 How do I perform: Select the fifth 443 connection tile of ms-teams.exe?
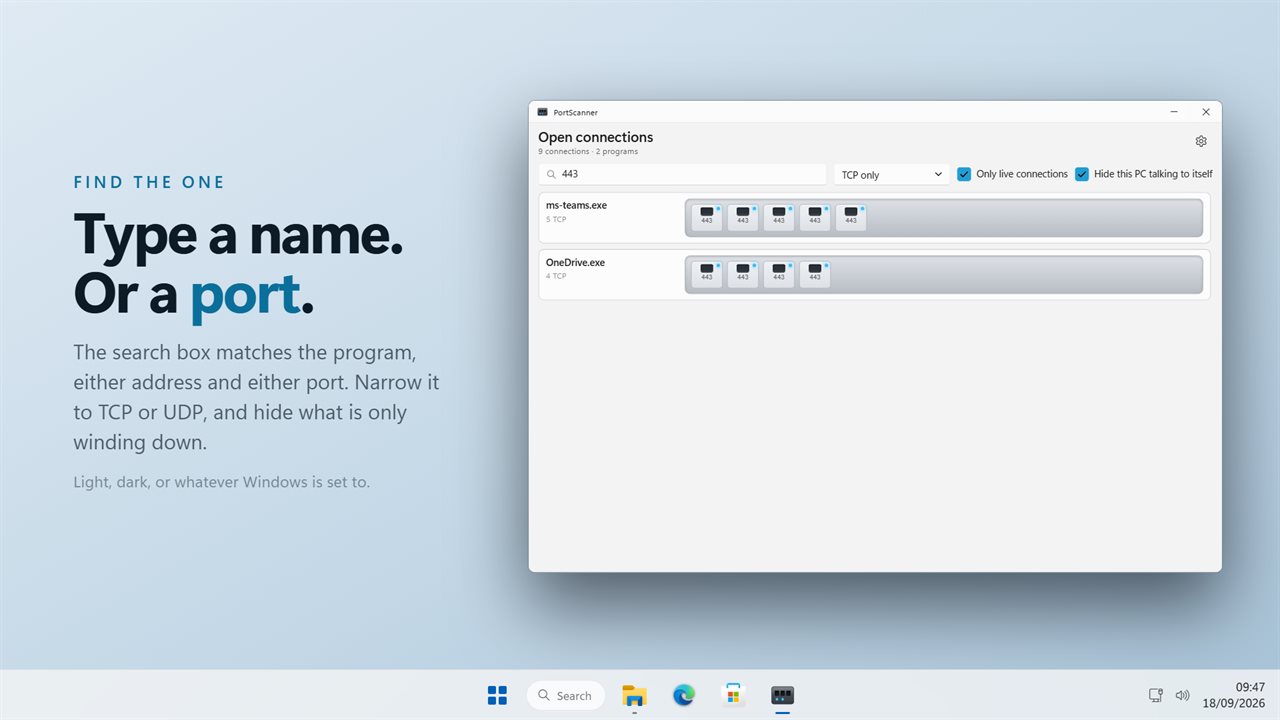pyautogui.click(x=851, y=217)
